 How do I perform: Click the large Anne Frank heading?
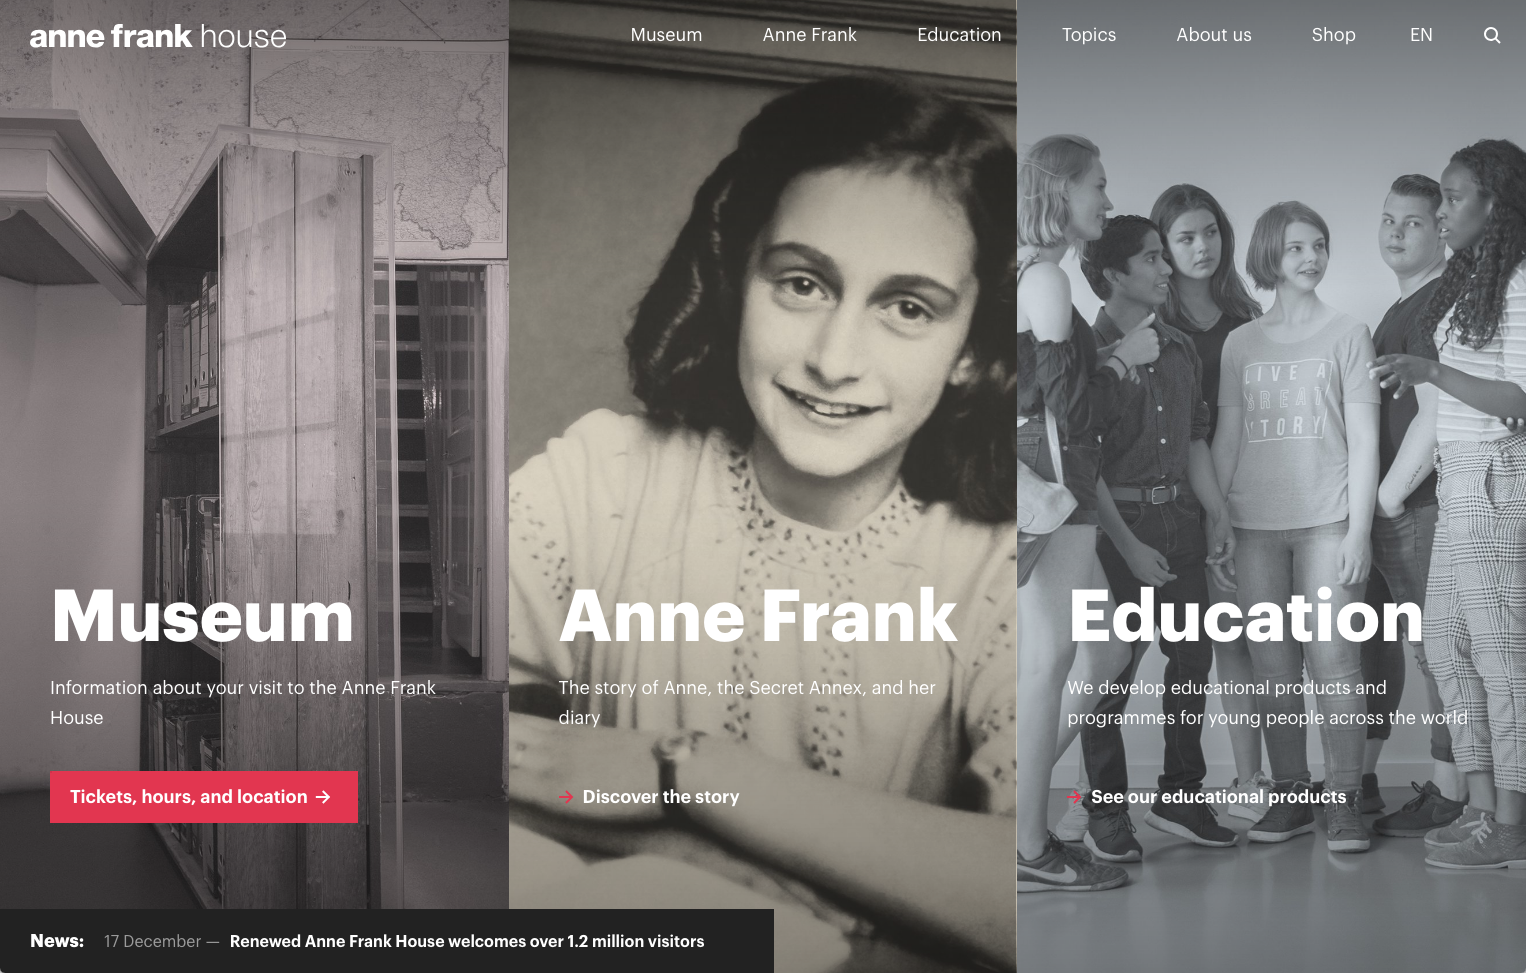pos(758,617)
